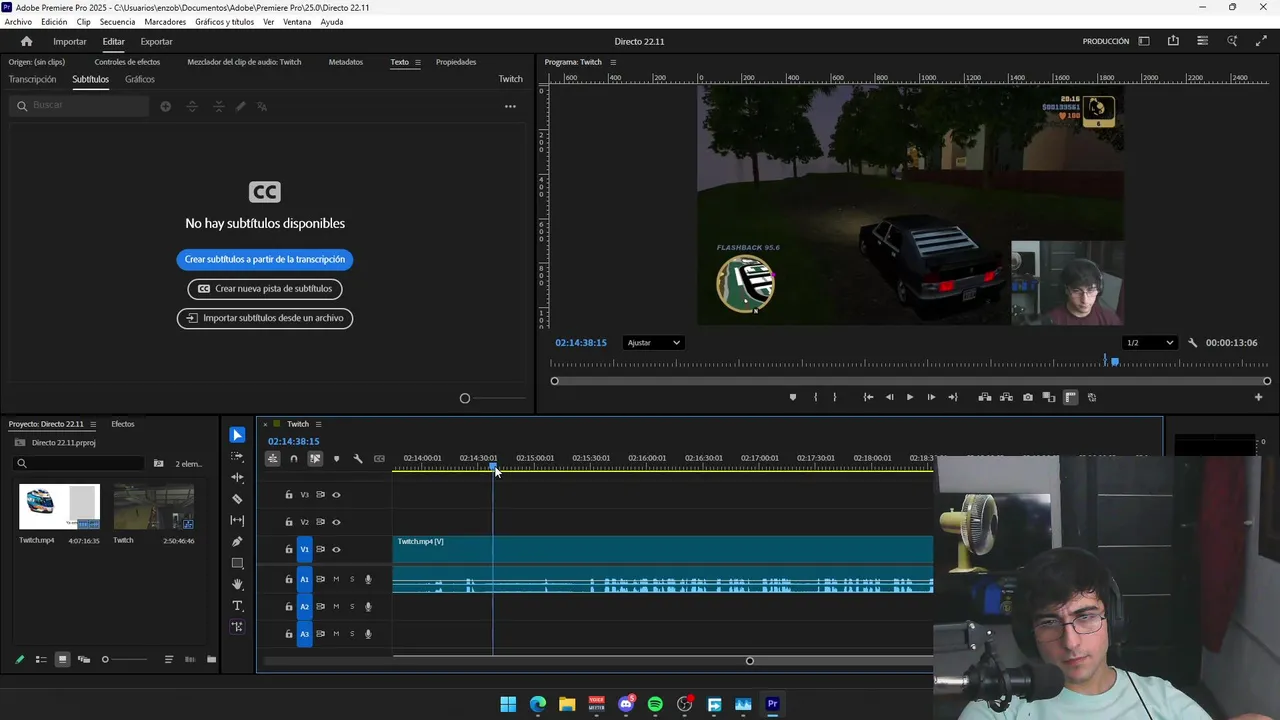Click the Overwrite button in Program monitor

(x=1006, y=397)
